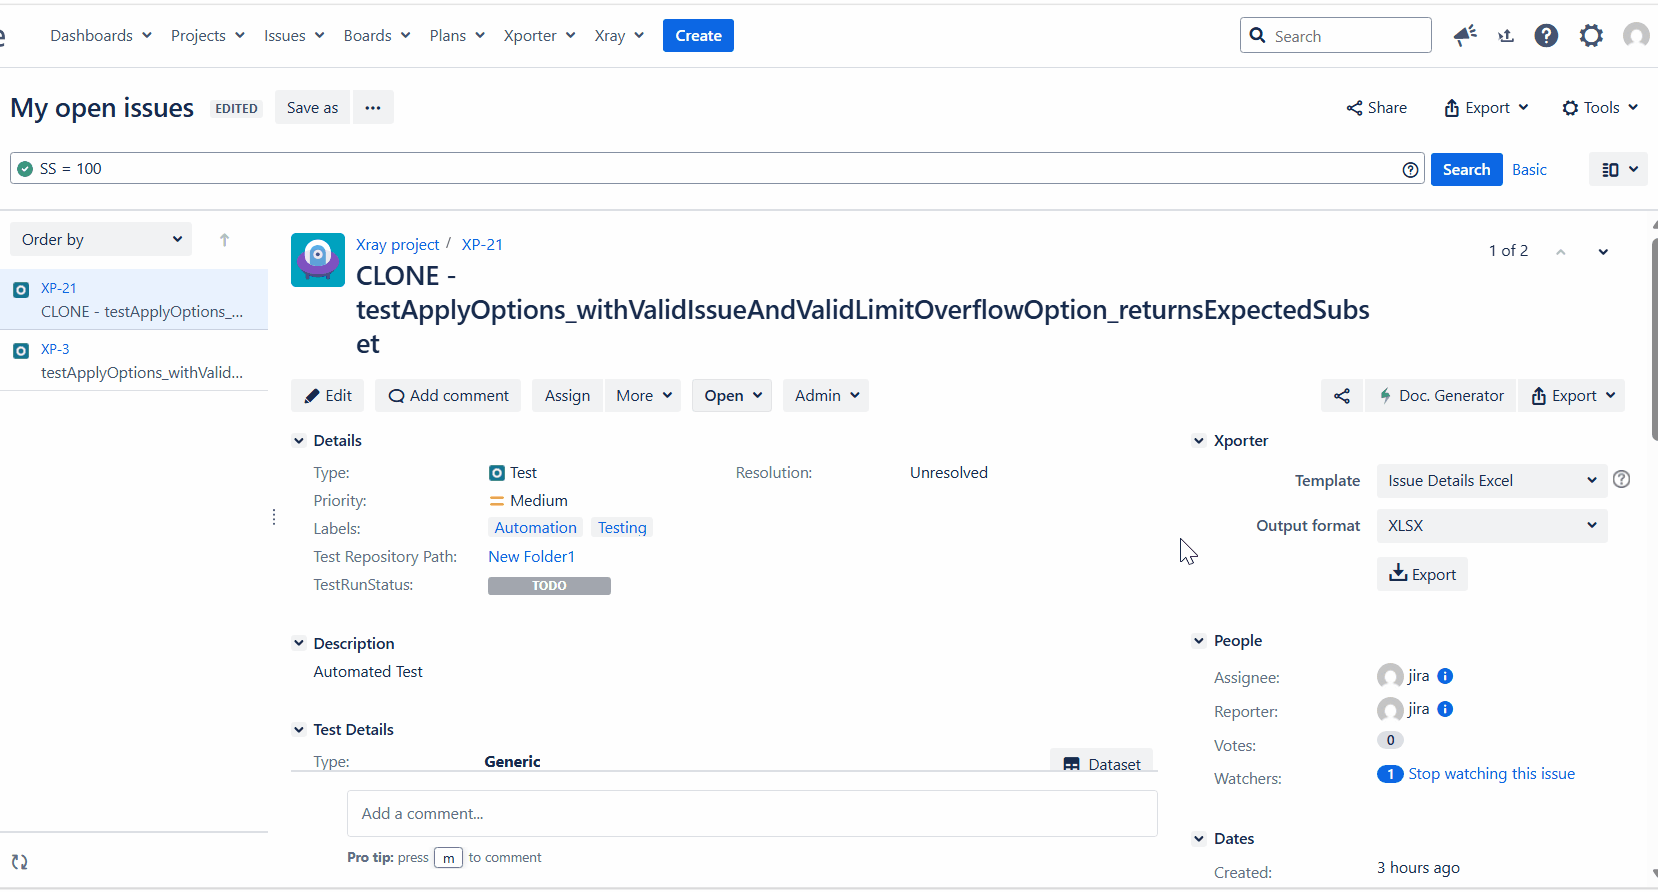Click the Xporter template help icon
This screenshot has width=1658, height=892.
(x=1622, y=480)
